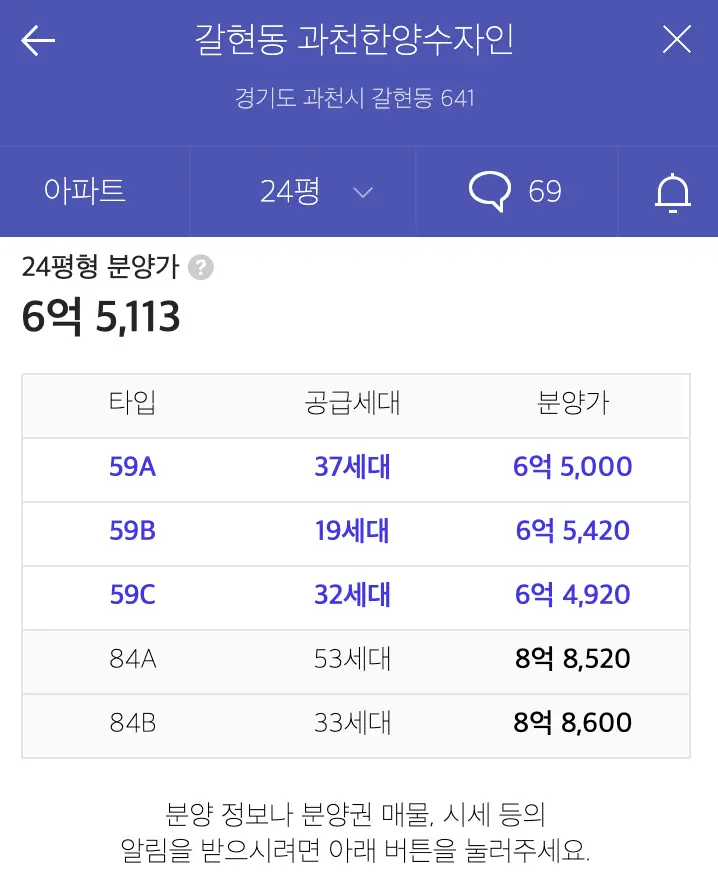Click the 6억 5,000 price
The width and height of the screenshot is (718, 896).
point(573,467)
